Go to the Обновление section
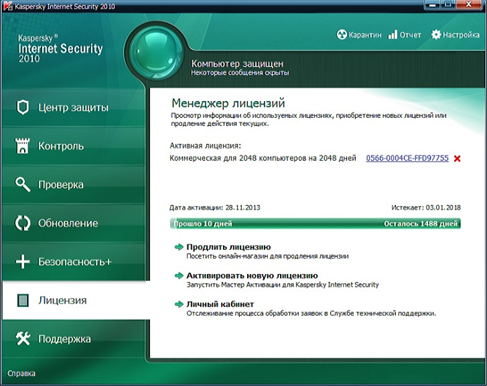This screenshot has width=487, height=386. tap(74, 223)
